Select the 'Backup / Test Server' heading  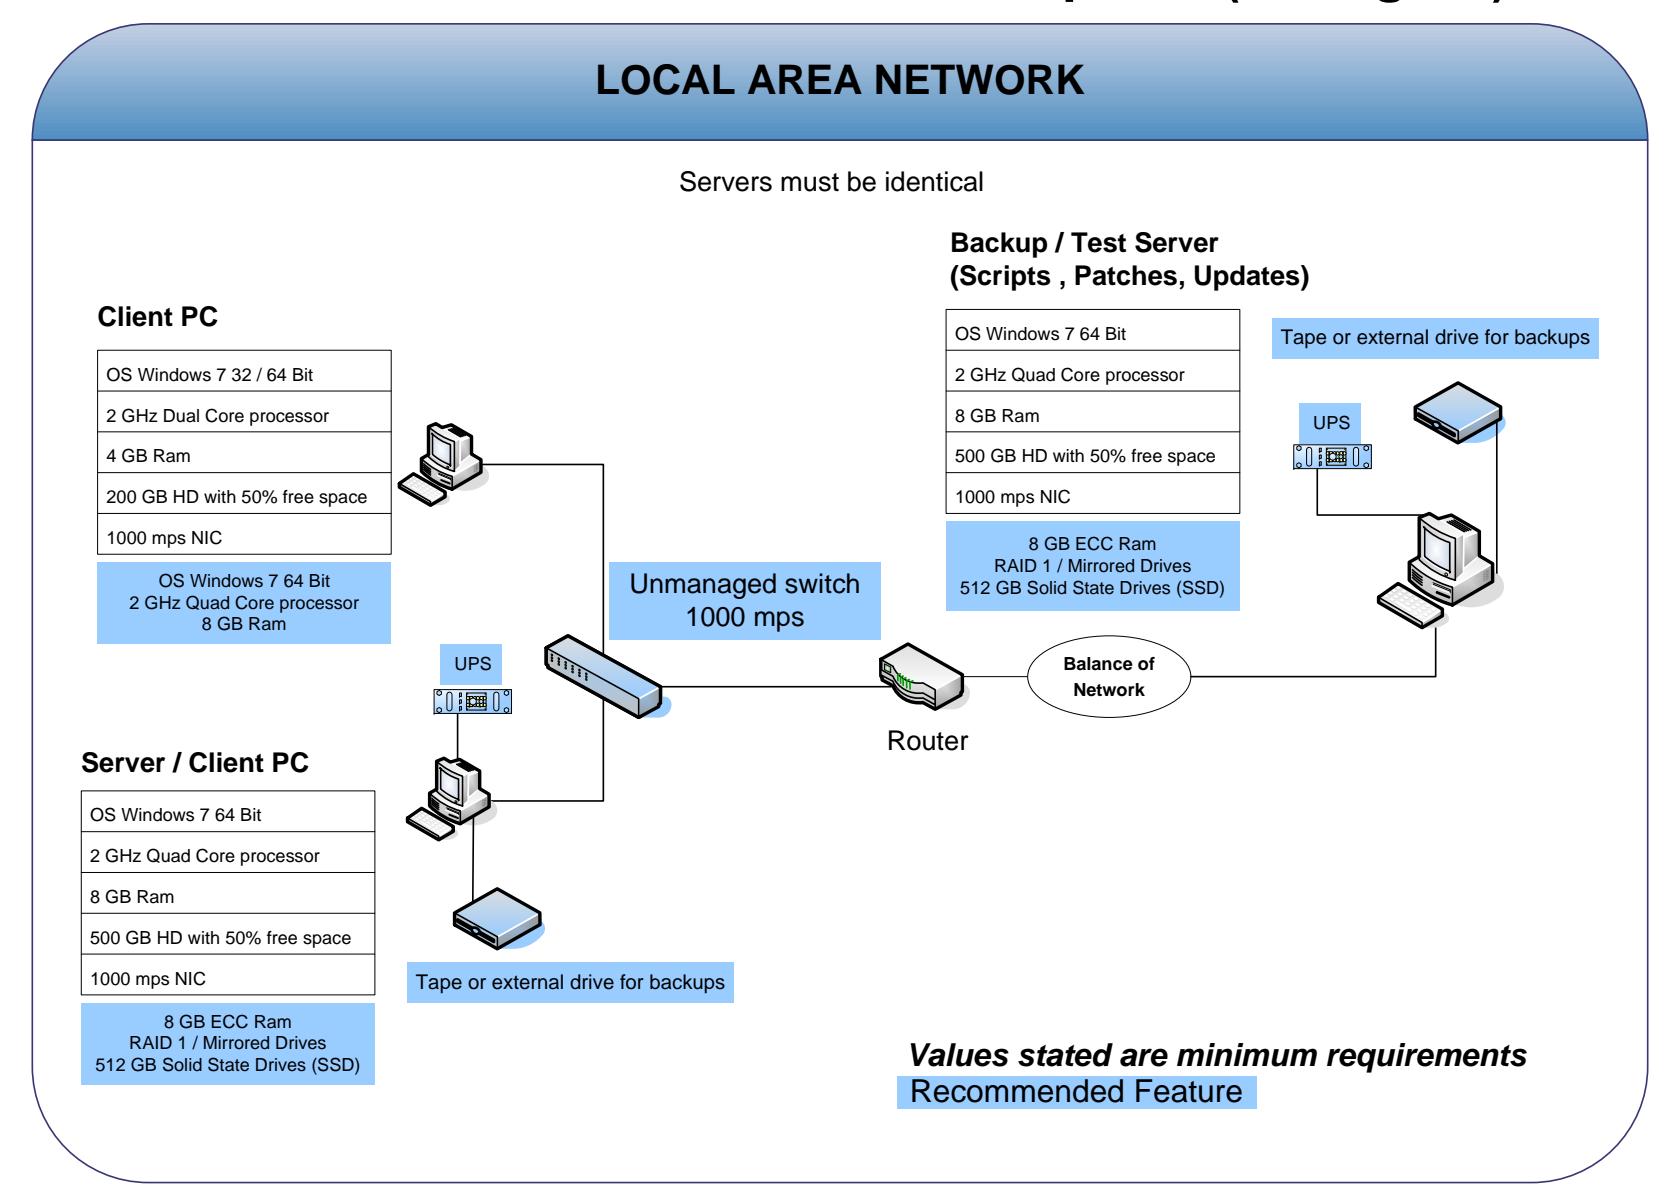pyautogui.click(x=1084, y=243)
